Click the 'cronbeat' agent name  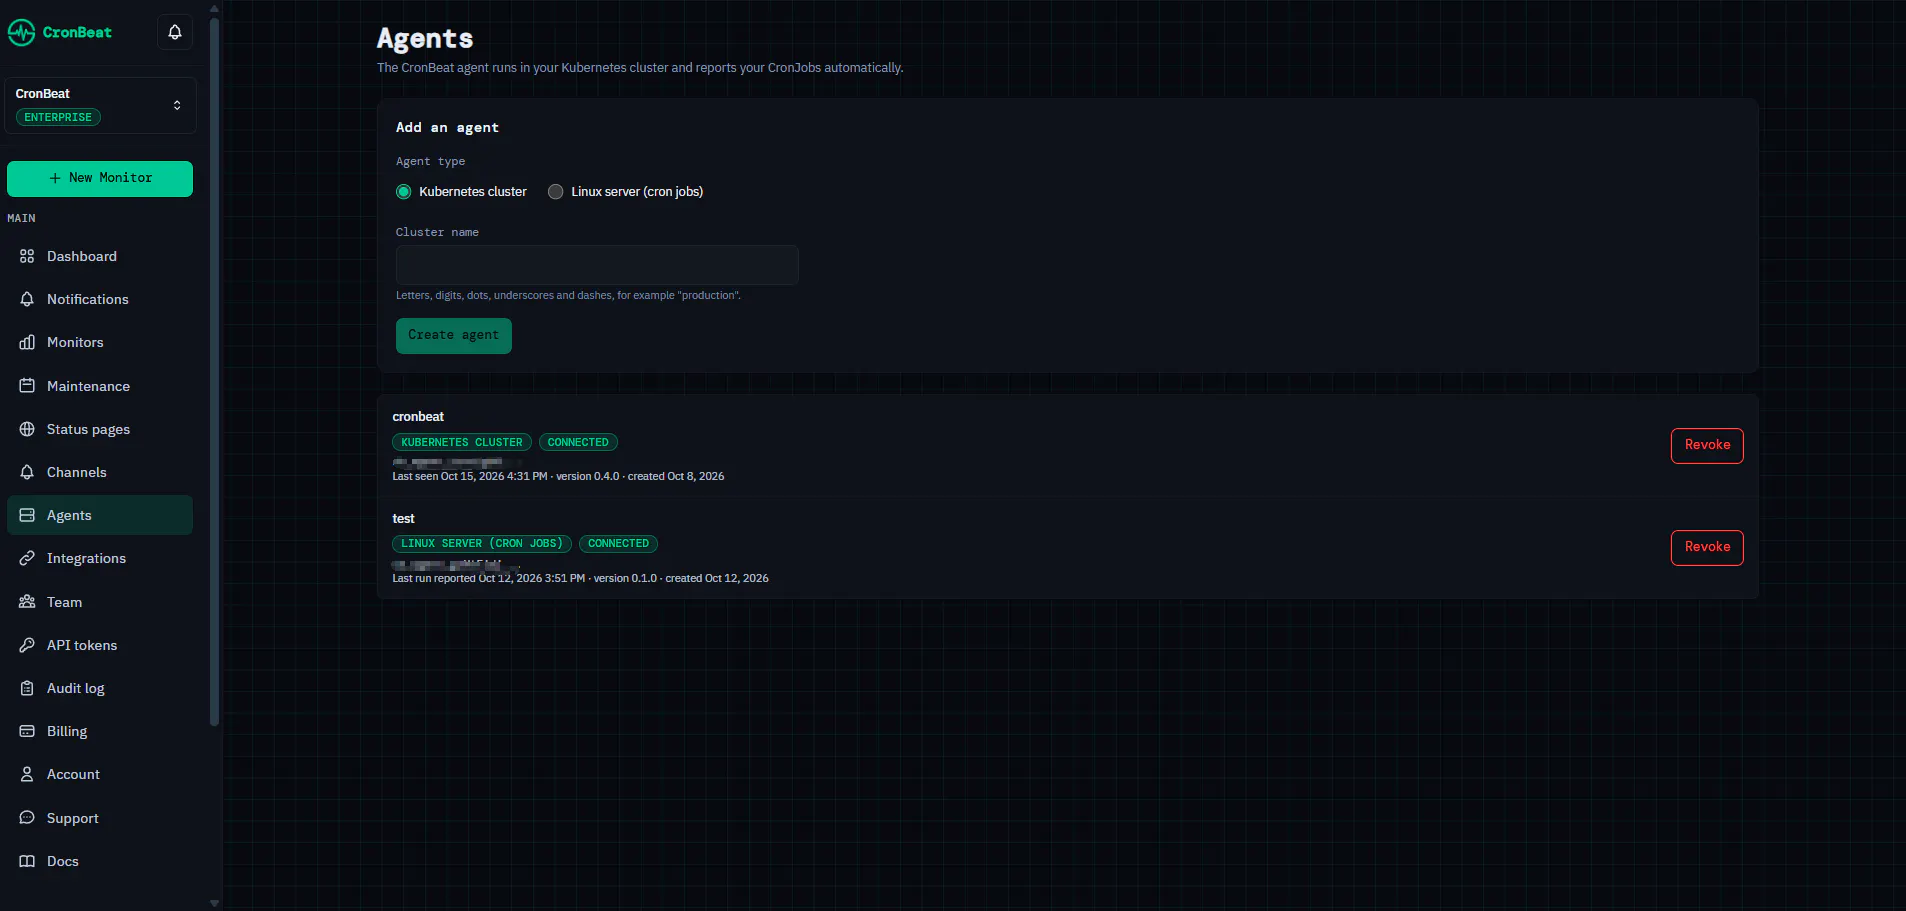[418, 417]
